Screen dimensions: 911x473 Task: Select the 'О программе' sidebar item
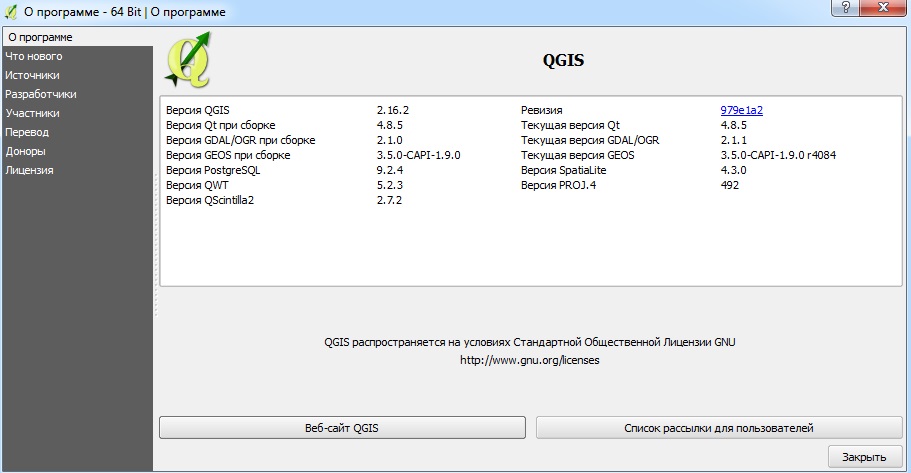click(x=77, y=37)
